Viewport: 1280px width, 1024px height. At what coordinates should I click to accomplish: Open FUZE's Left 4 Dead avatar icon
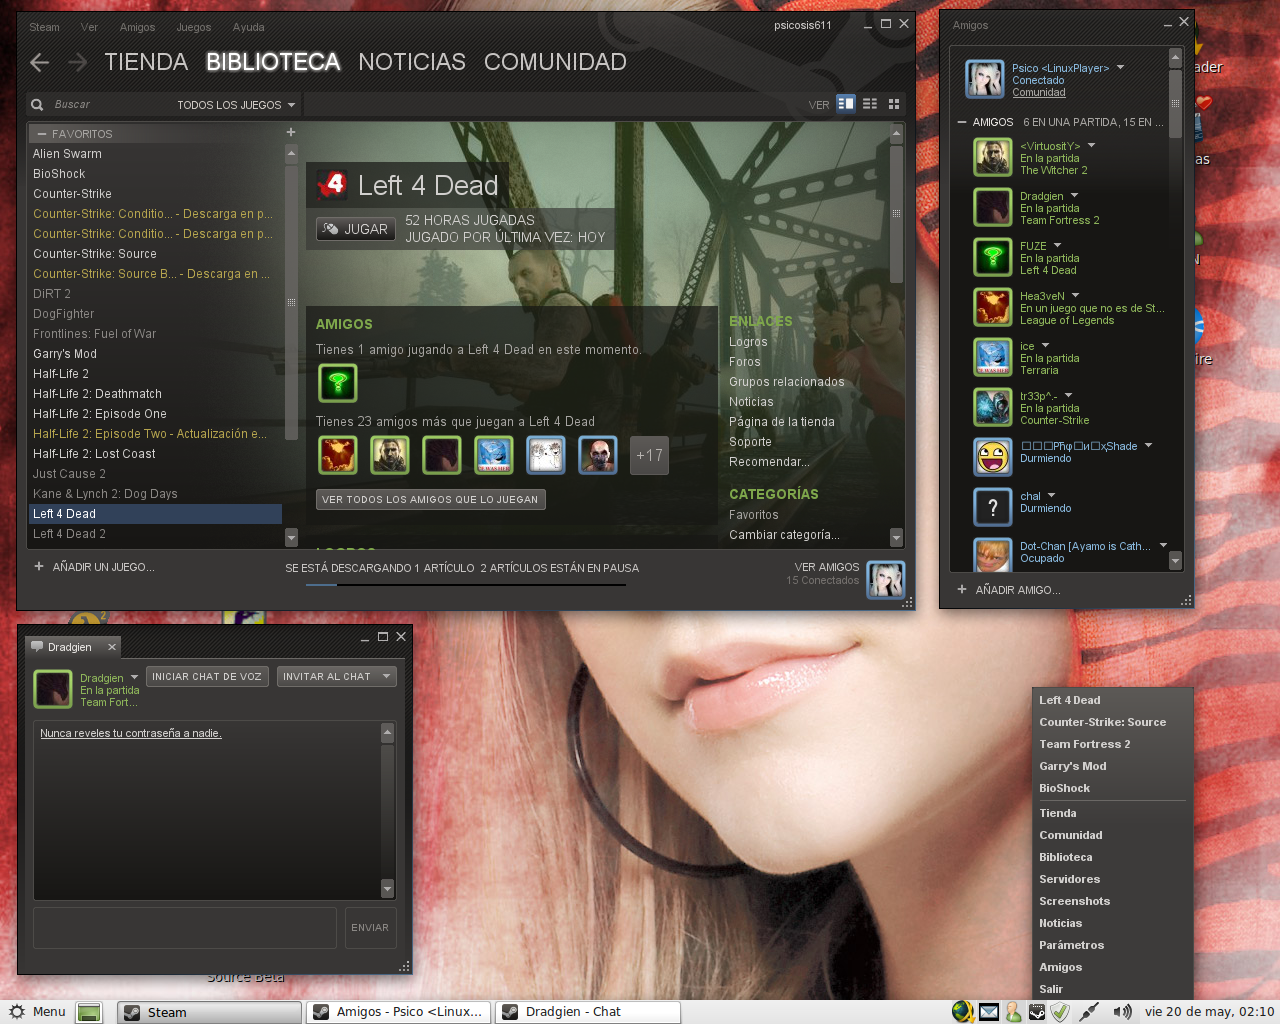point(992,257)
